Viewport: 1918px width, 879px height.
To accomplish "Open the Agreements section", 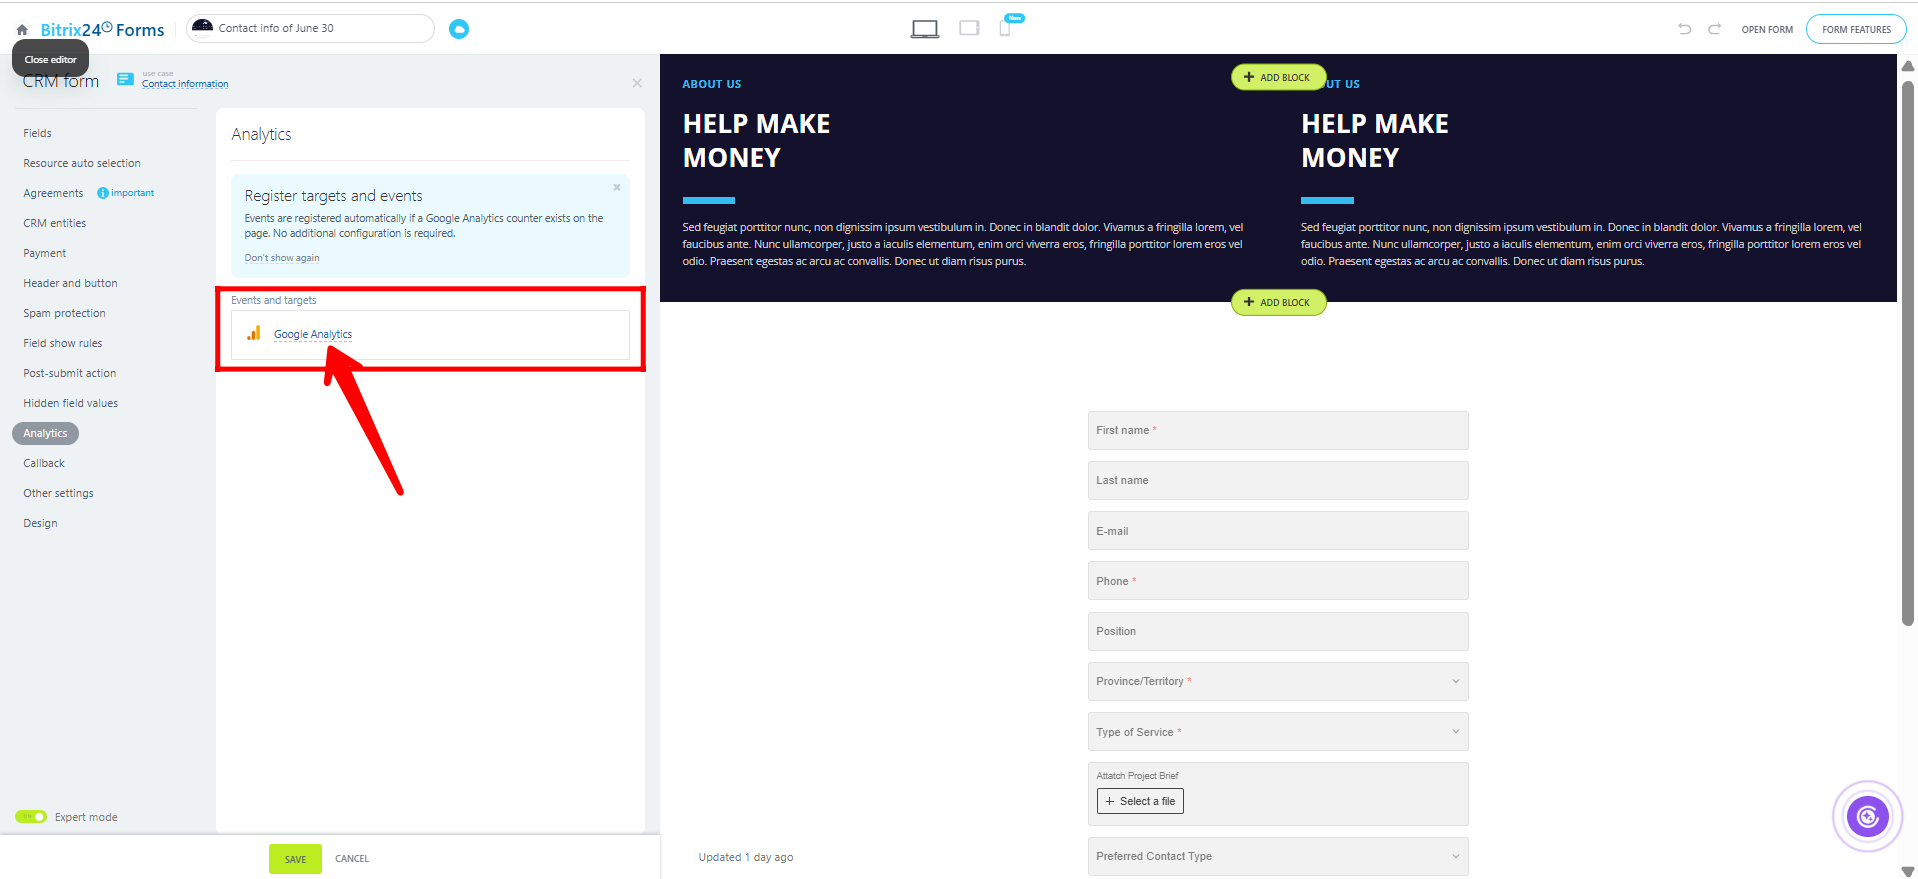I will [x=53, y=193].
